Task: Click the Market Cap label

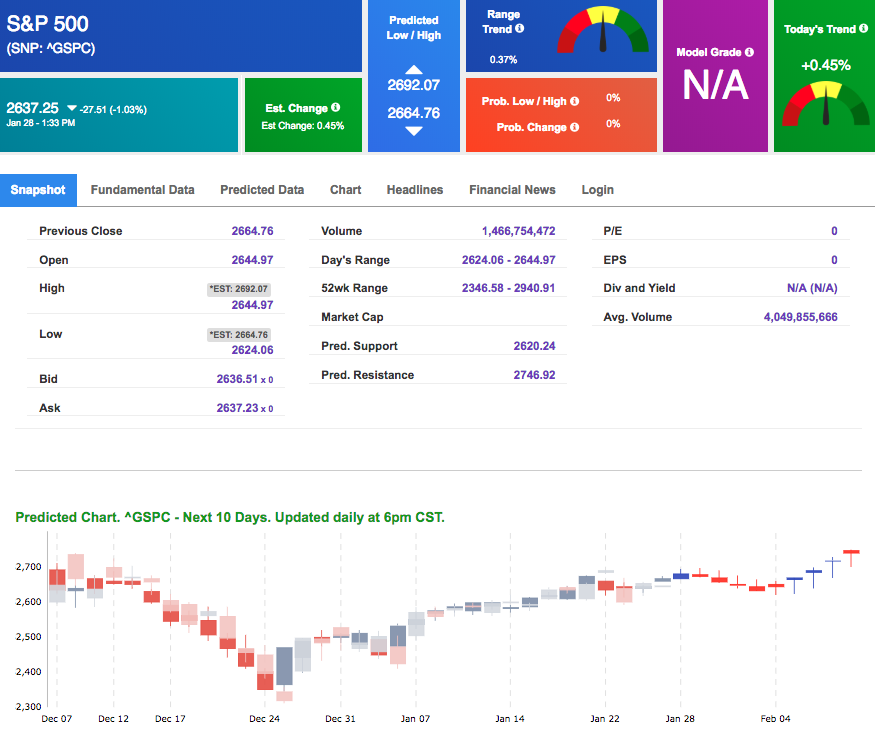Action: point(352,318)
